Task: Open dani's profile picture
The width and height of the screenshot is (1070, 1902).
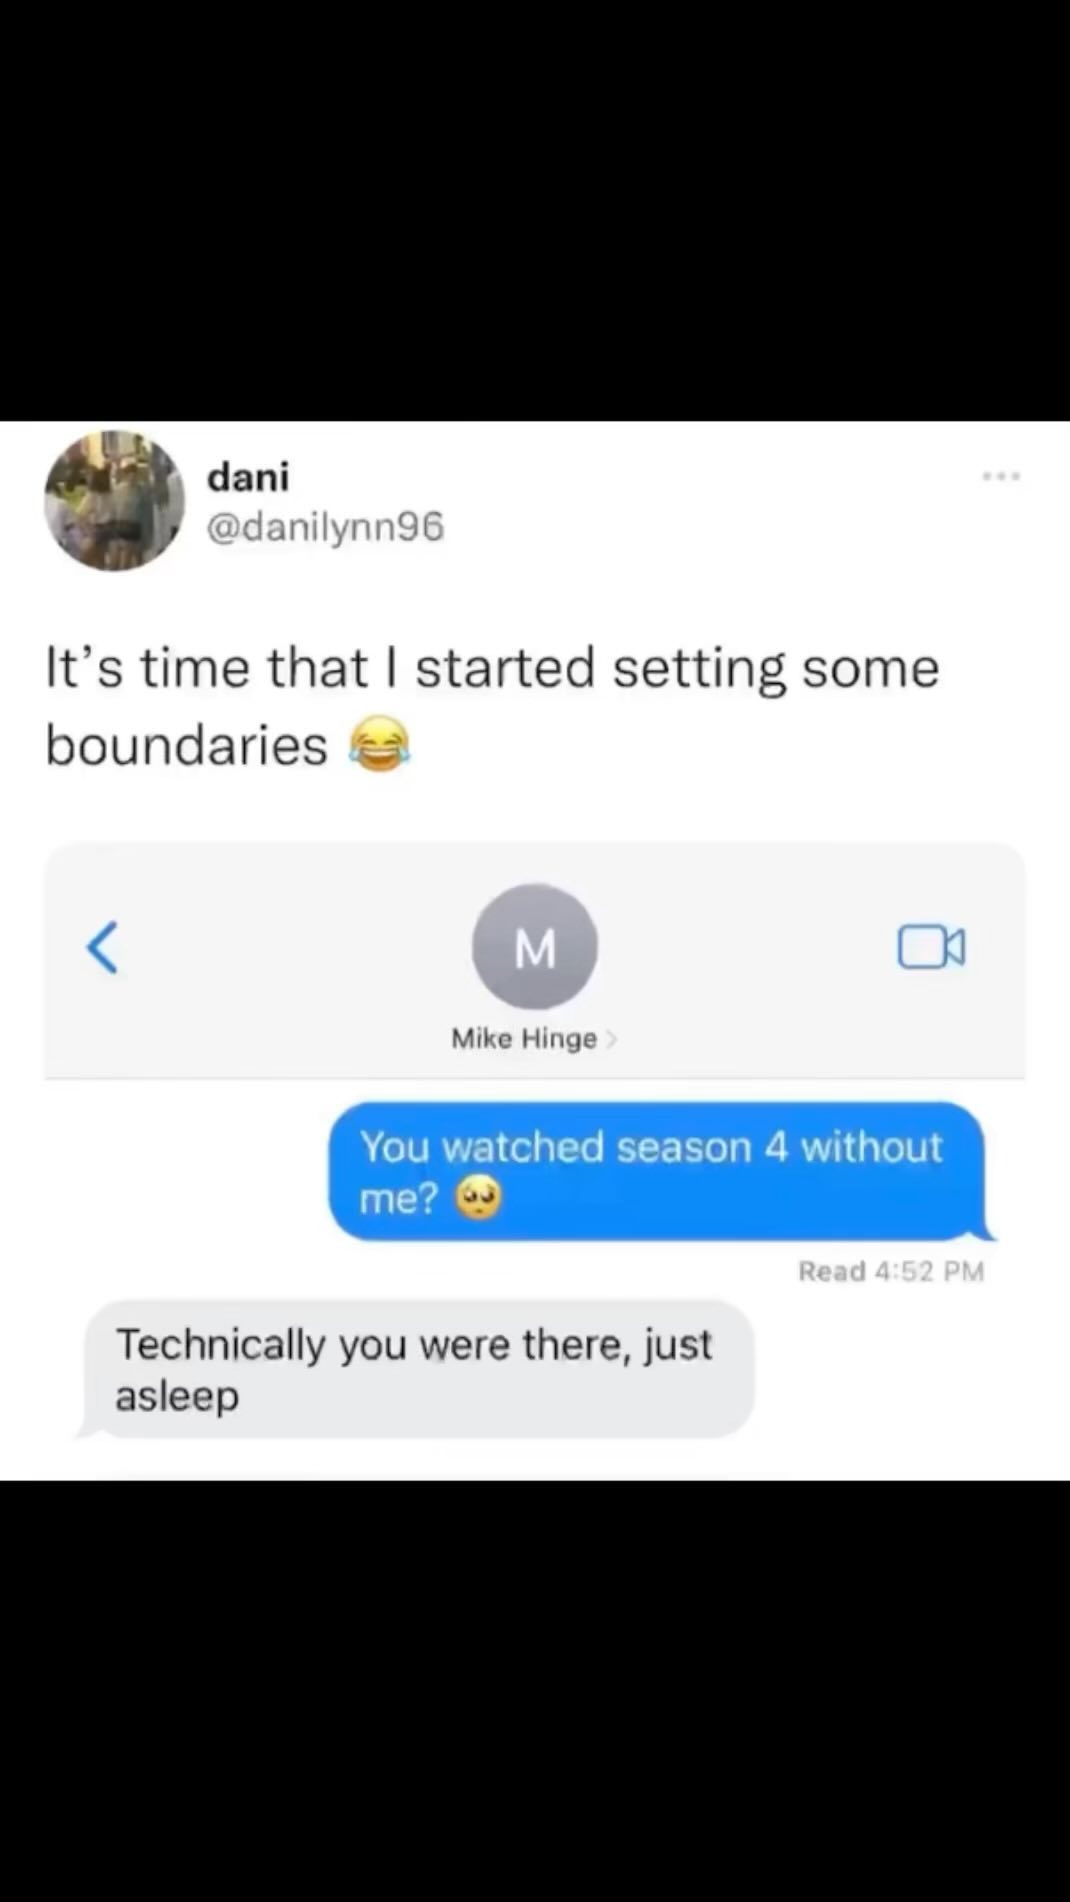Action: (x=114, y=501)
